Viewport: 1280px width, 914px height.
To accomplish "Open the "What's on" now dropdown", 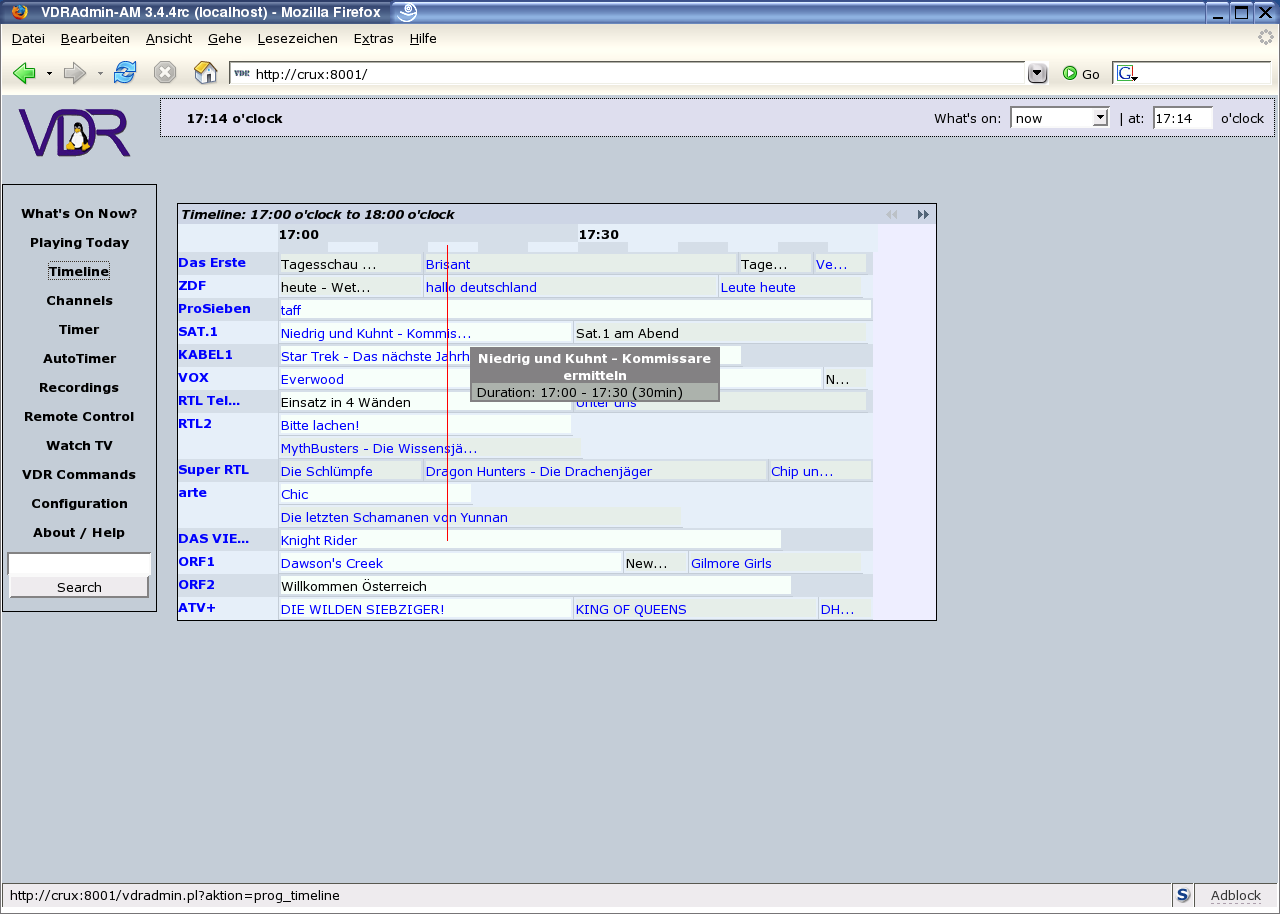I will 1059,118.
